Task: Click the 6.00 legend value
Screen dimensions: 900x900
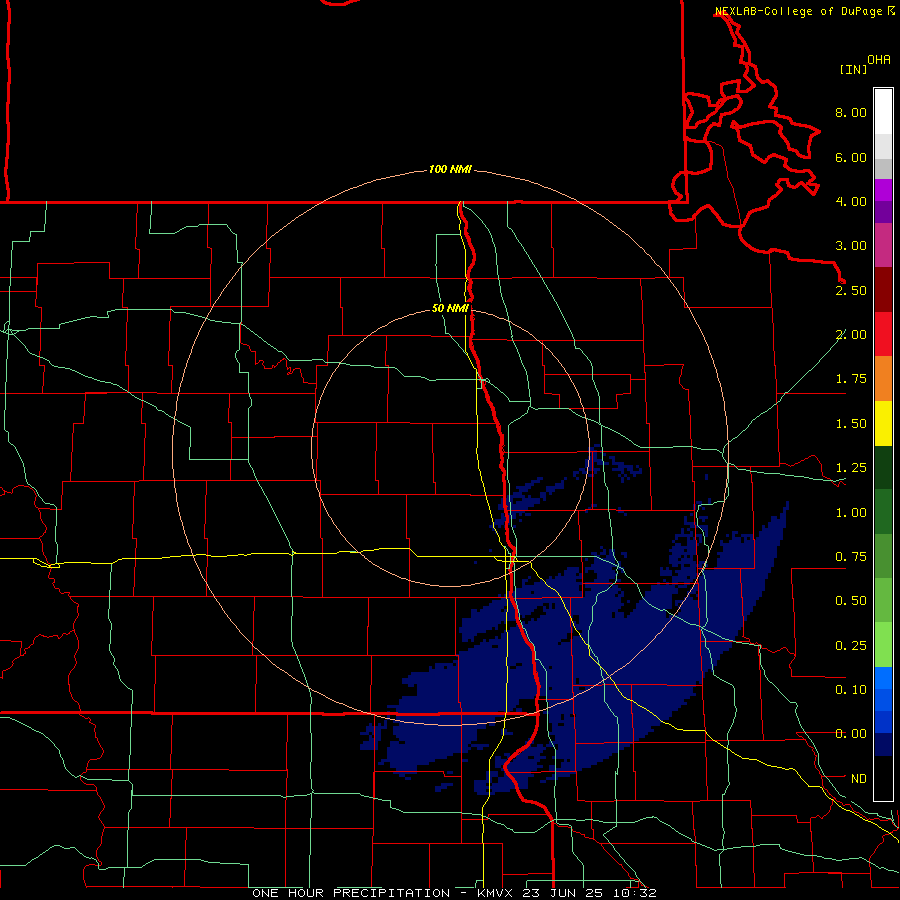Action: point(851,157)
